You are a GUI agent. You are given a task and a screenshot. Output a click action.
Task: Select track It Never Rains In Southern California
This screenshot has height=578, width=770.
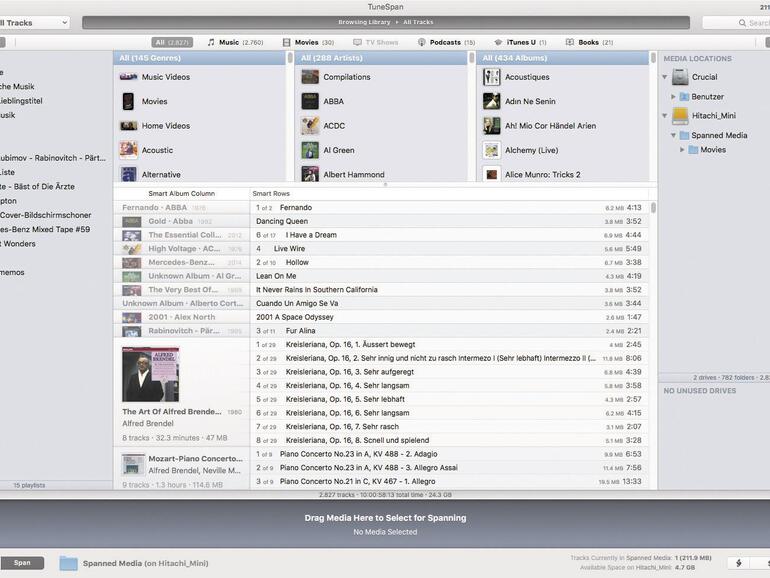(x=448, y=290)
